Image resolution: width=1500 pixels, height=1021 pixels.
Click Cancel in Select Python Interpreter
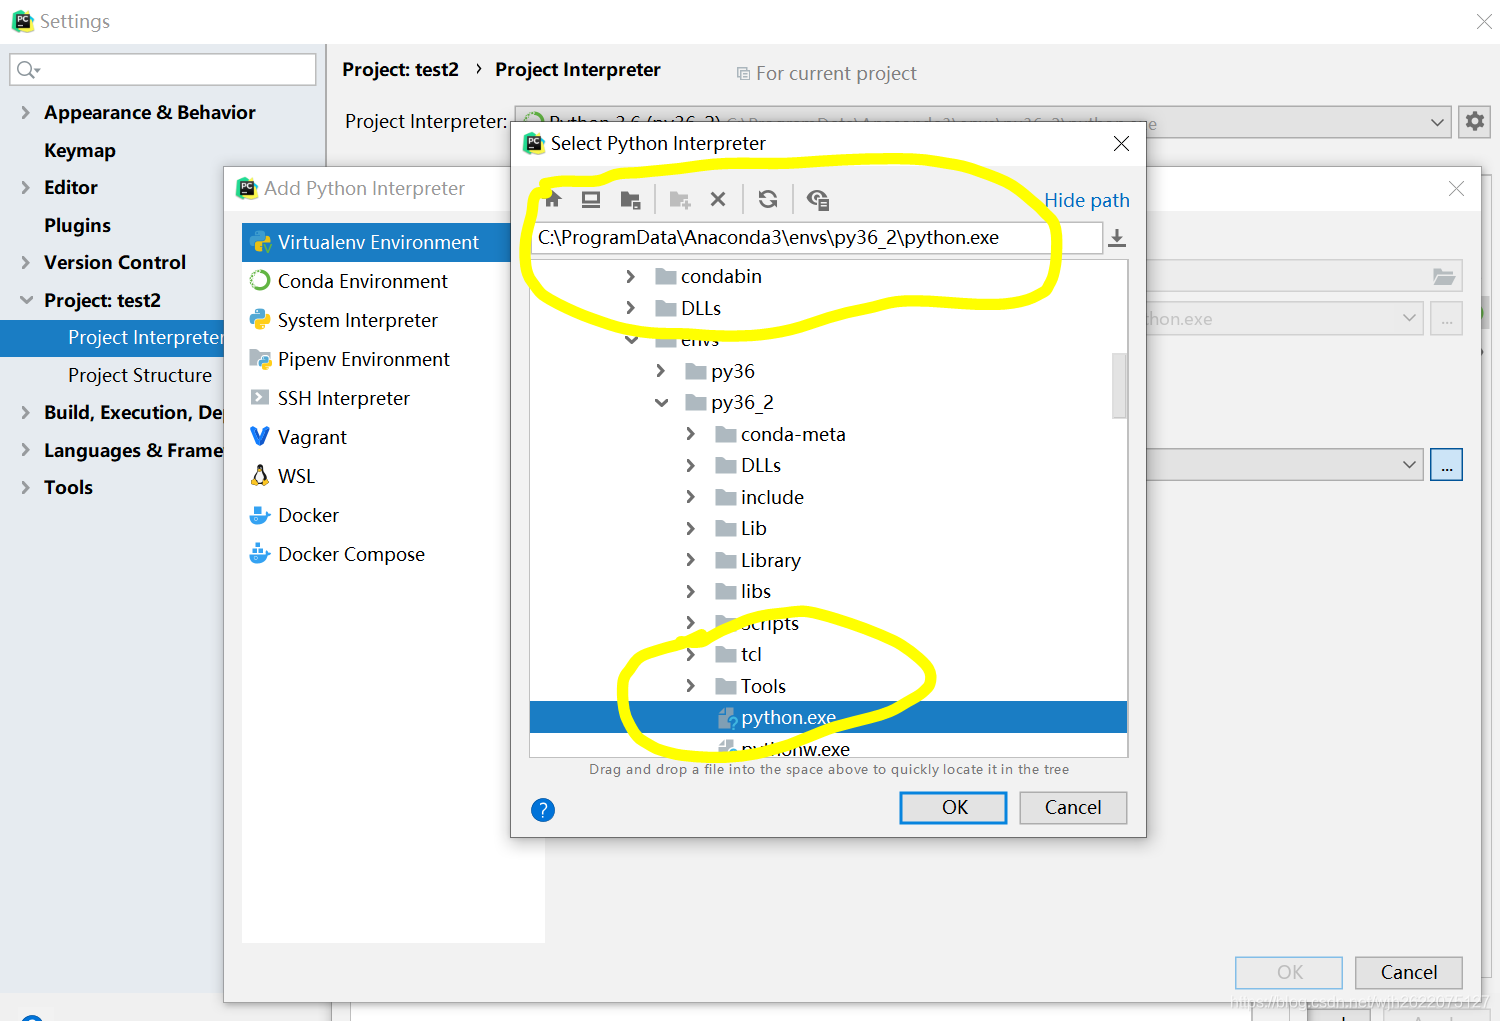1073,808
